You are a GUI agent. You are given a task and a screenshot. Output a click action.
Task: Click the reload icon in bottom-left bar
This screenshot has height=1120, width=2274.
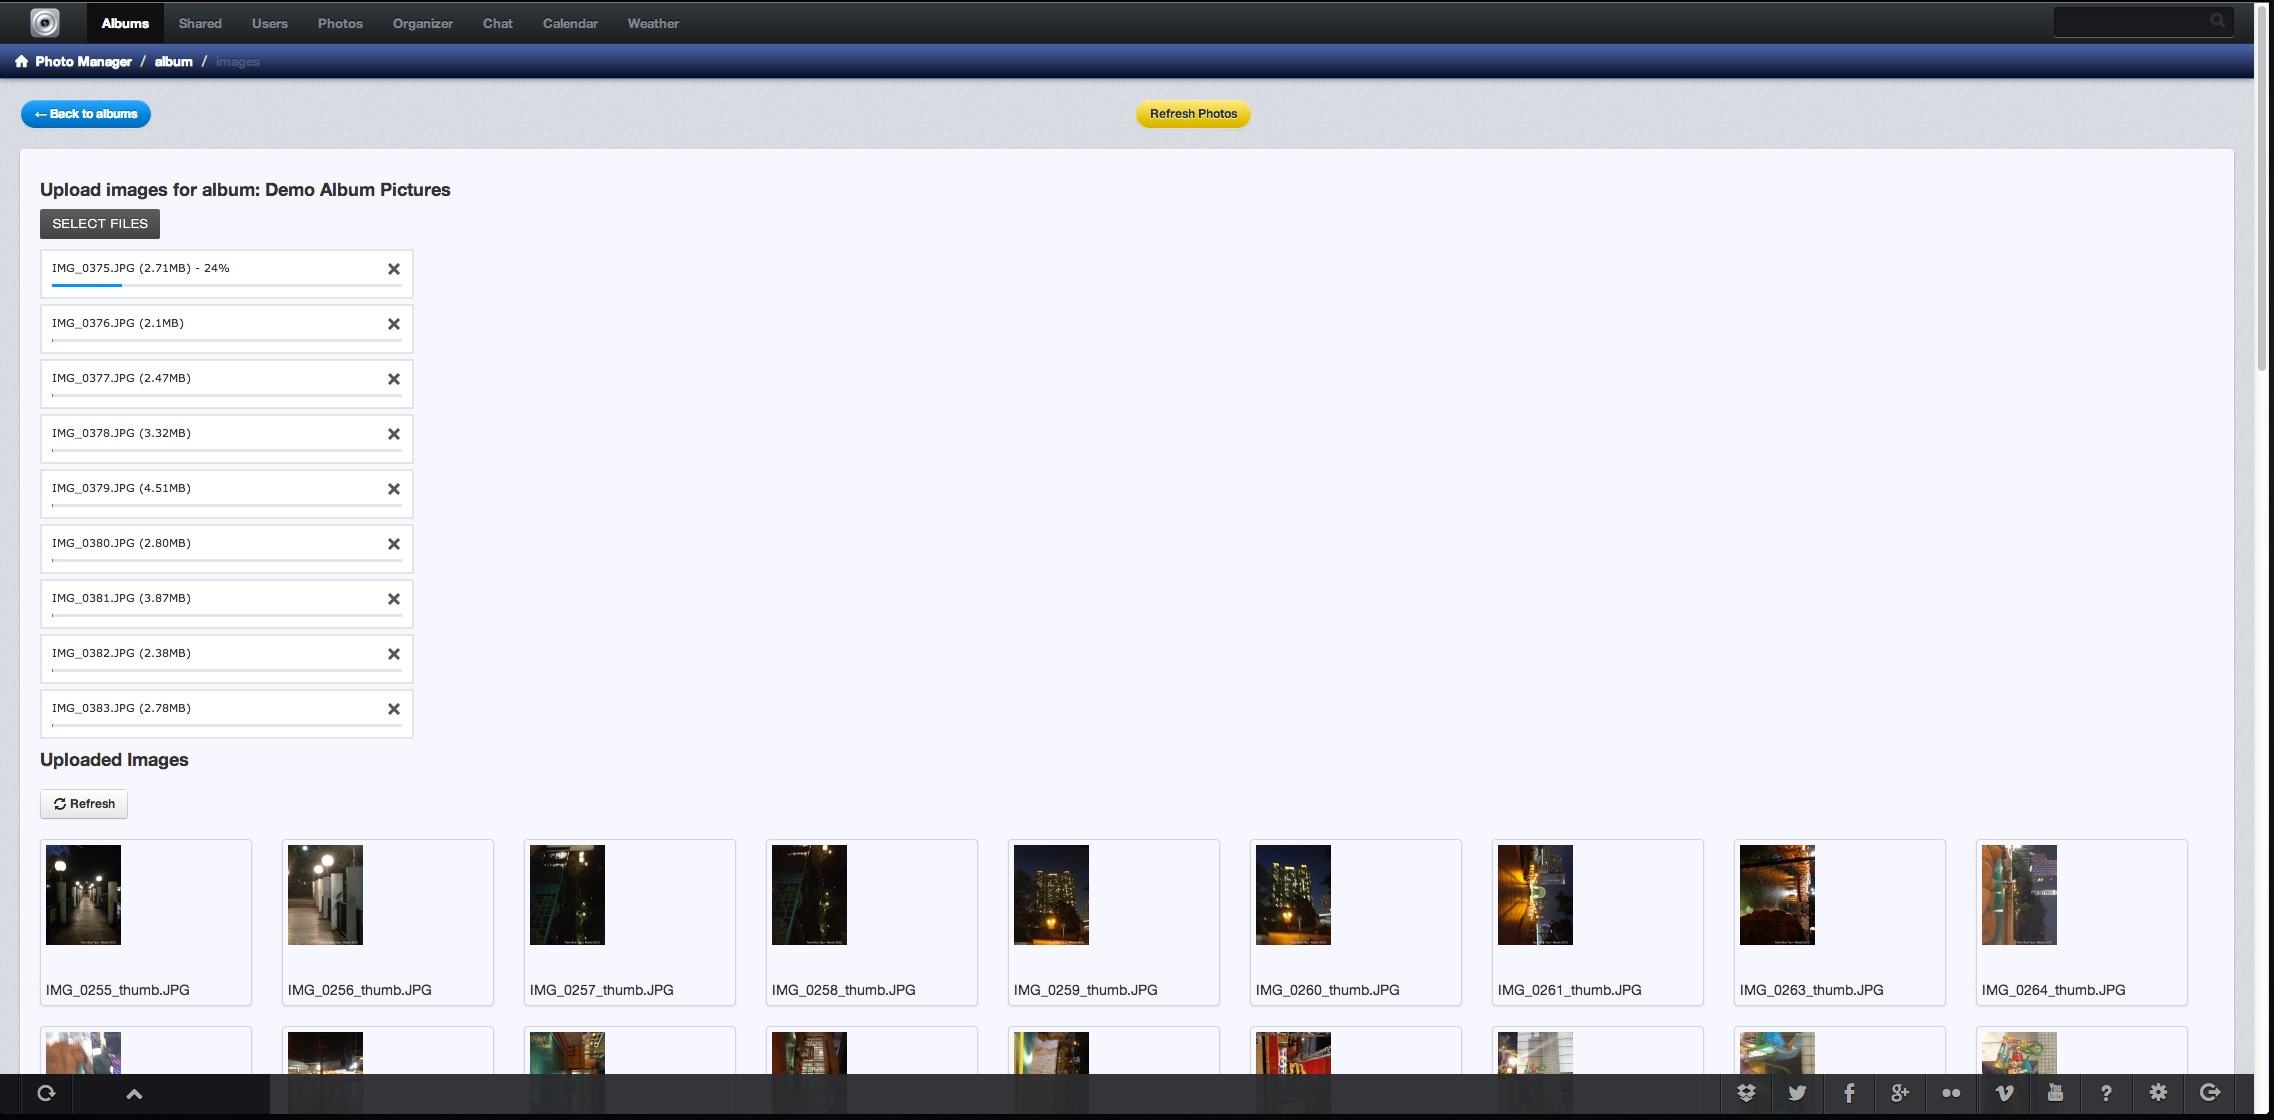(46, 1093)
